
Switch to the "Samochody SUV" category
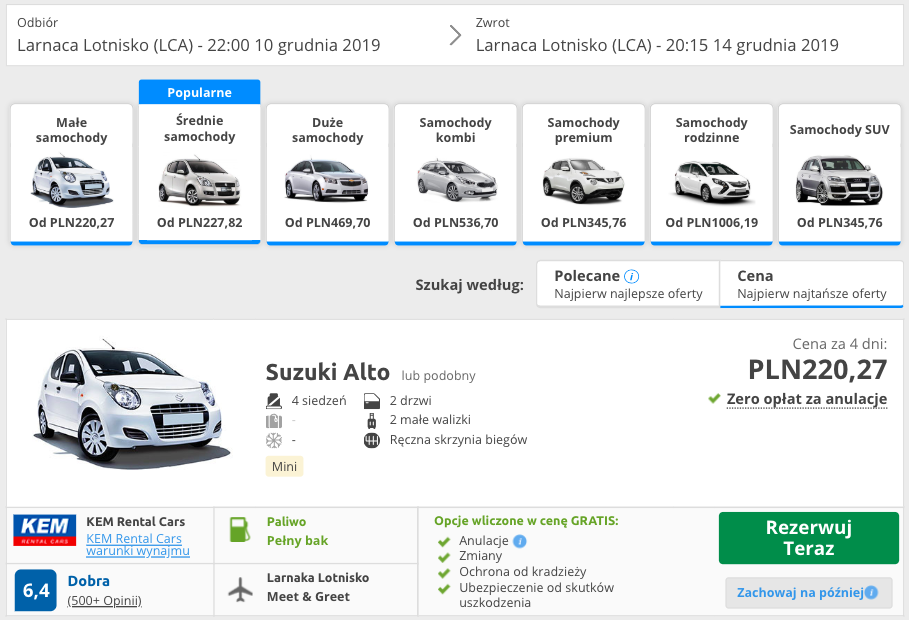(839, 170)
